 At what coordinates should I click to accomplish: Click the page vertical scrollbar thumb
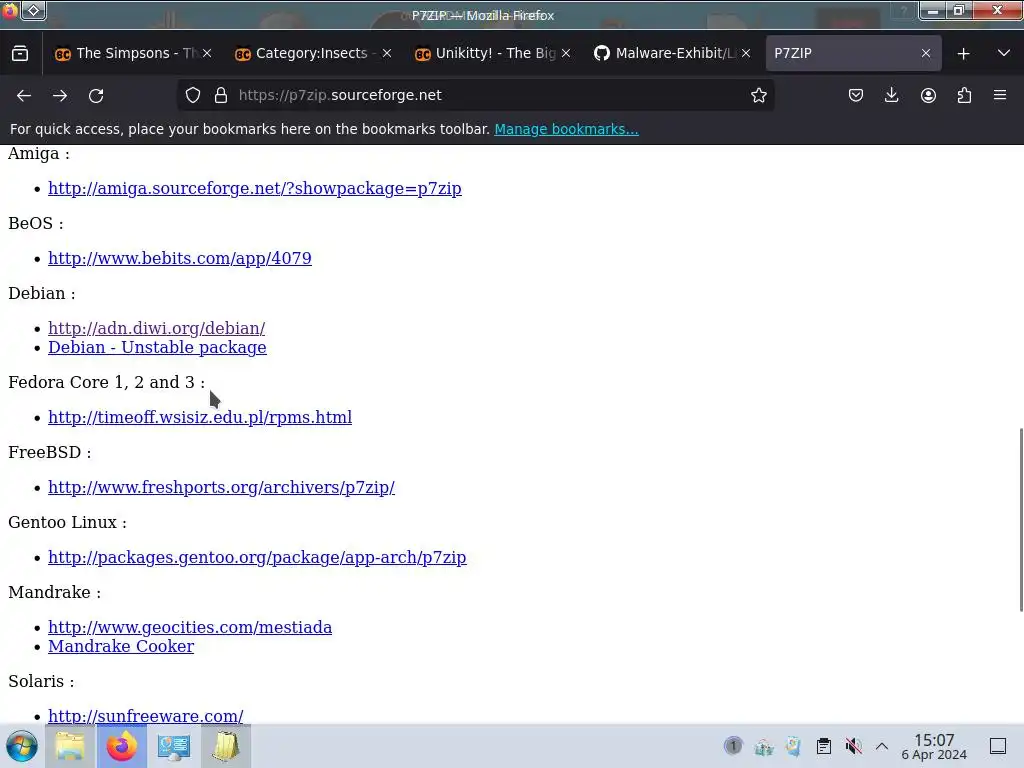pos(1021,520)
